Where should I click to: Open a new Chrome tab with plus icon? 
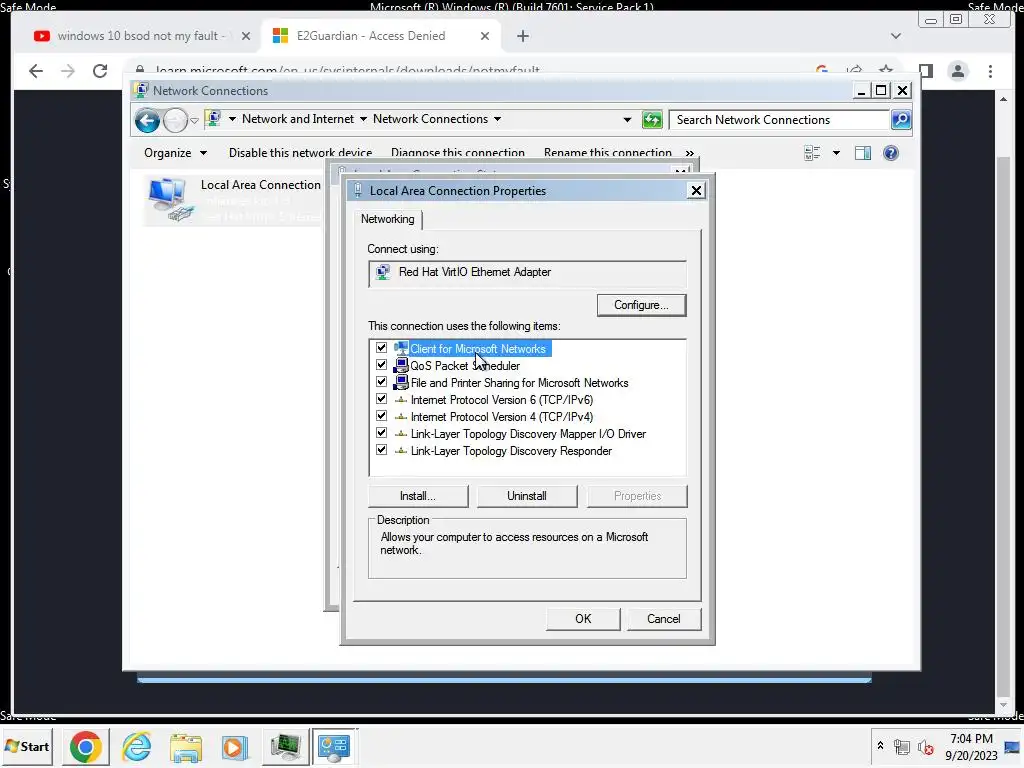[x=522, y=36]
